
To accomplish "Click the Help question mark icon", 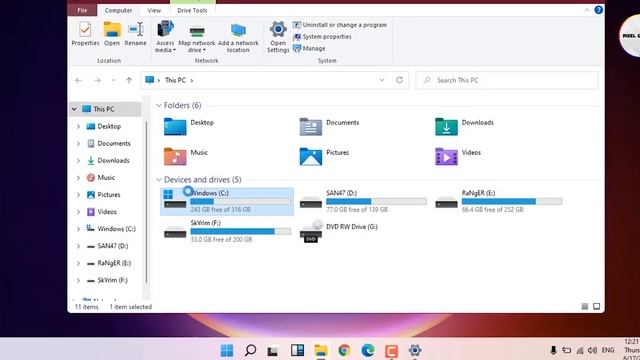I will [x=598, y=10].
